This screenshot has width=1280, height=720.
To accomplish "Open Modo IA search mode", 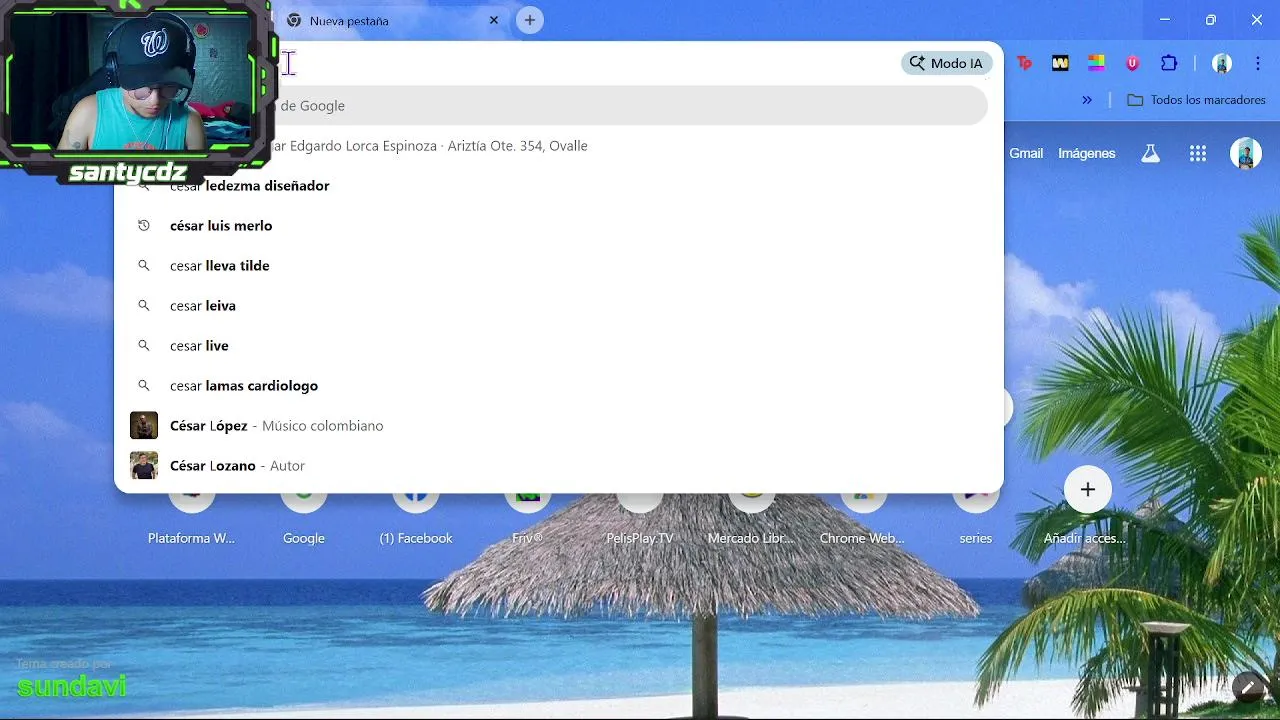I will point(947,63).
